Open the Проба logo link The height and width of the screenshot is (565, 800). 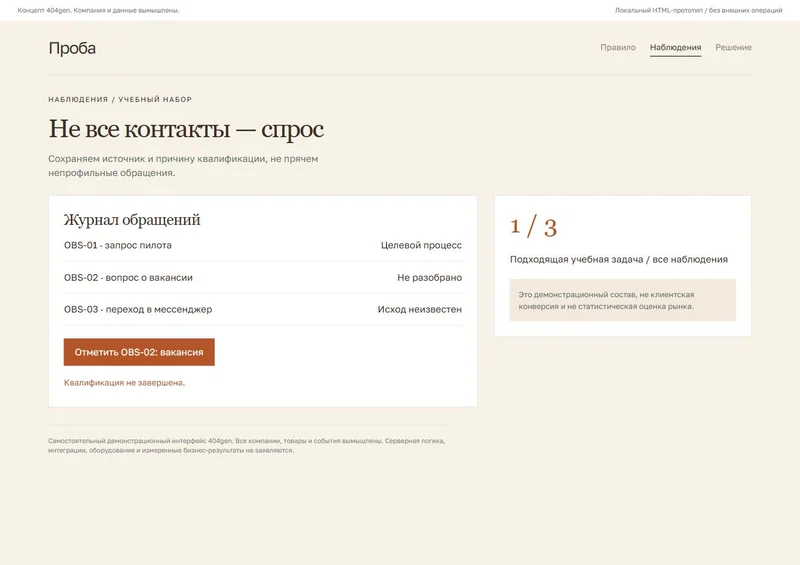pos(72,48)
